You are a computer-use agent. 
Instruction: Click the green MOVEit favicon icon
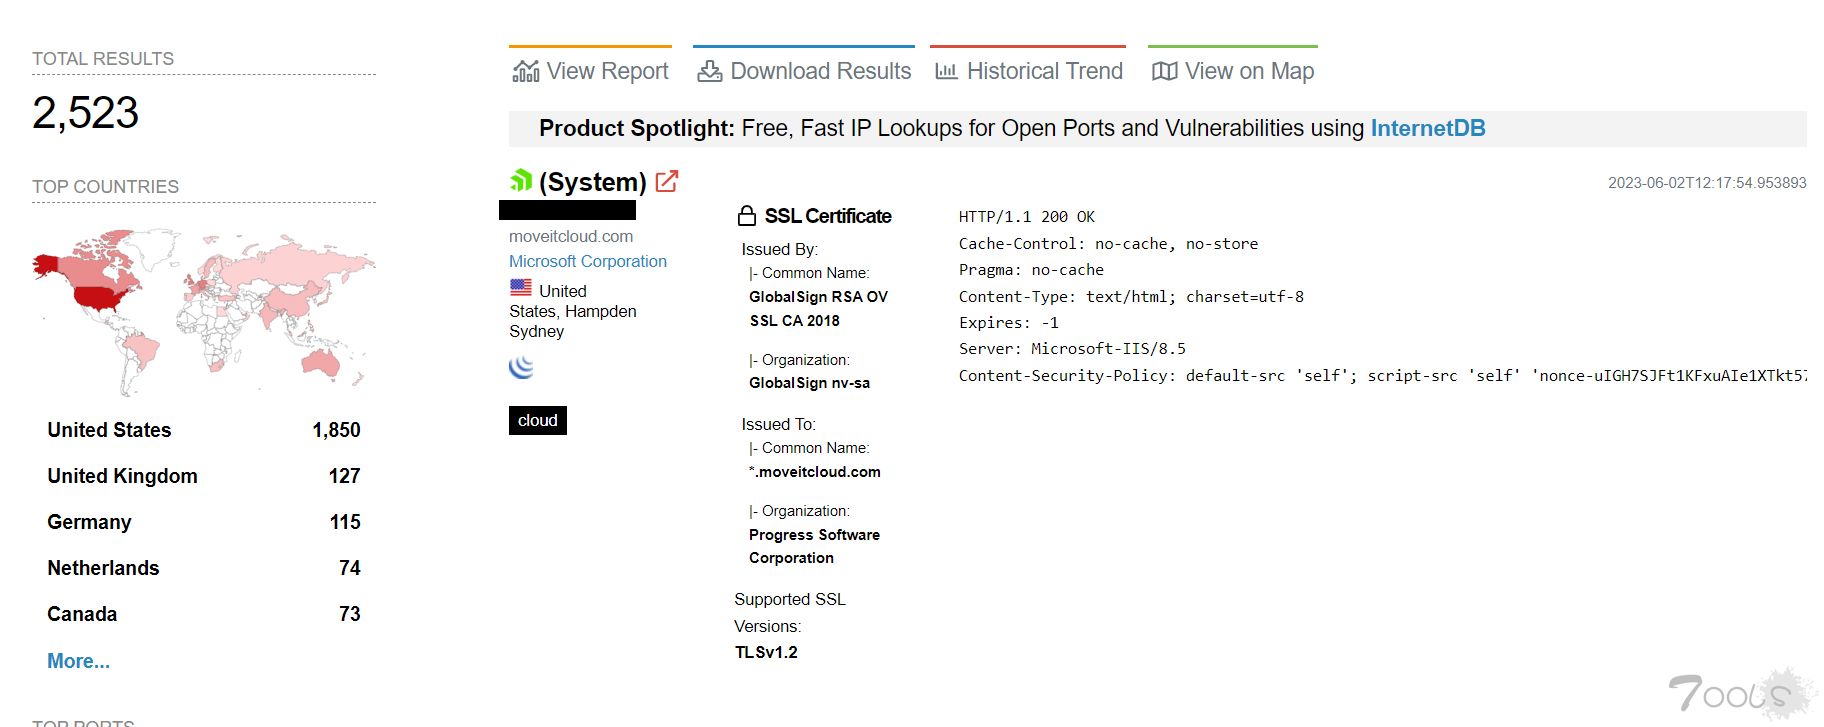pos(521,181)
